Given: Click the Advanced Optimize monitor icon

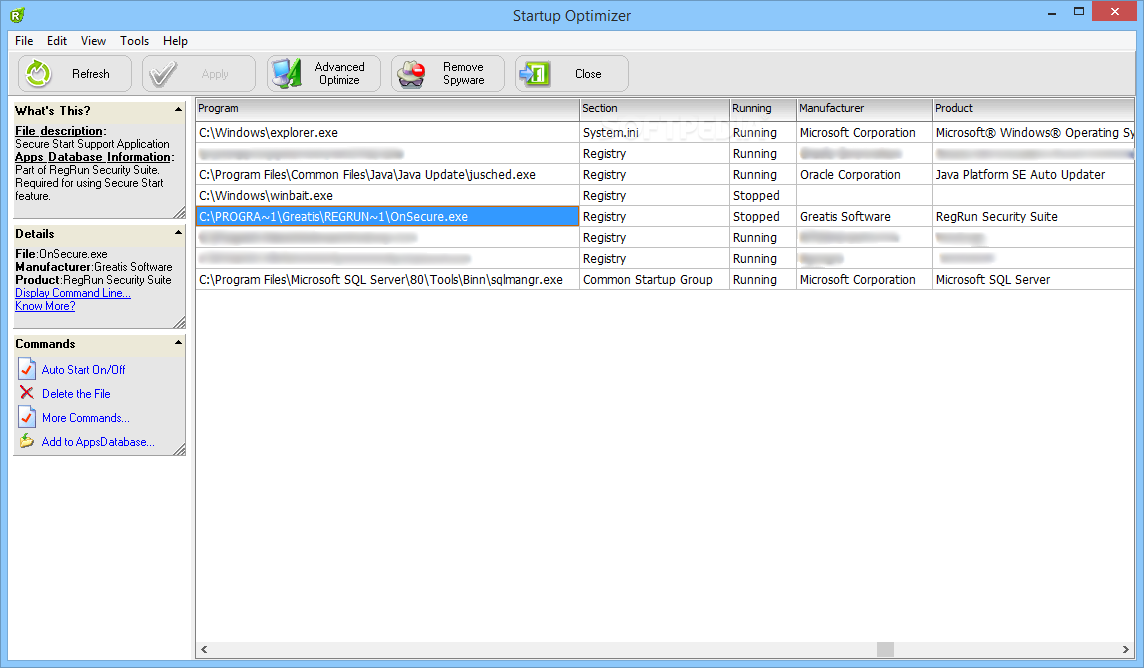Looking at the screenshot, I should (287, 74).
